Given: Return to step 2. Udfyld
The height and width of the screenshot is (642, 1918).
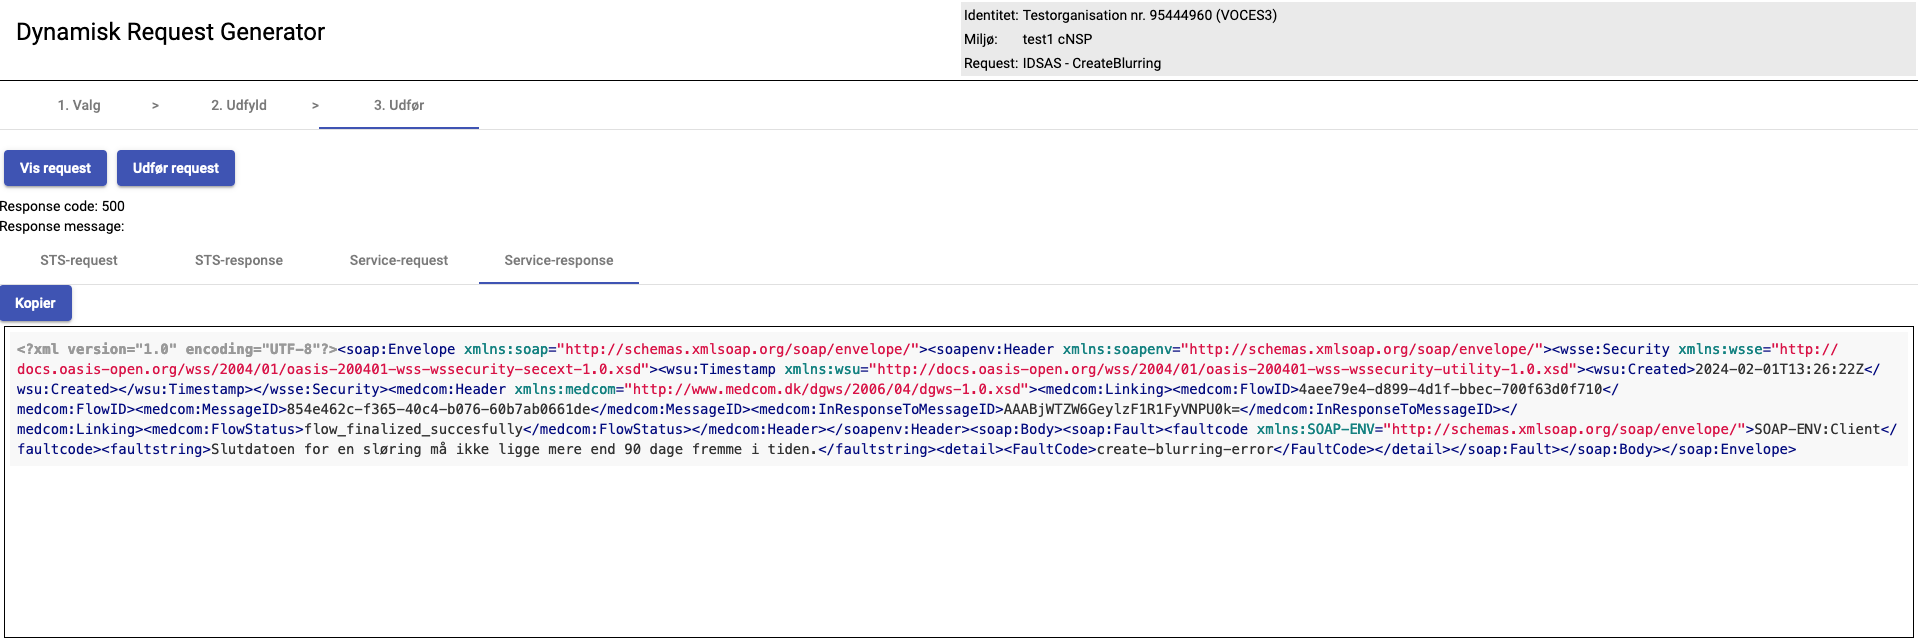Looking at the screenshot, I should [239, 105].
